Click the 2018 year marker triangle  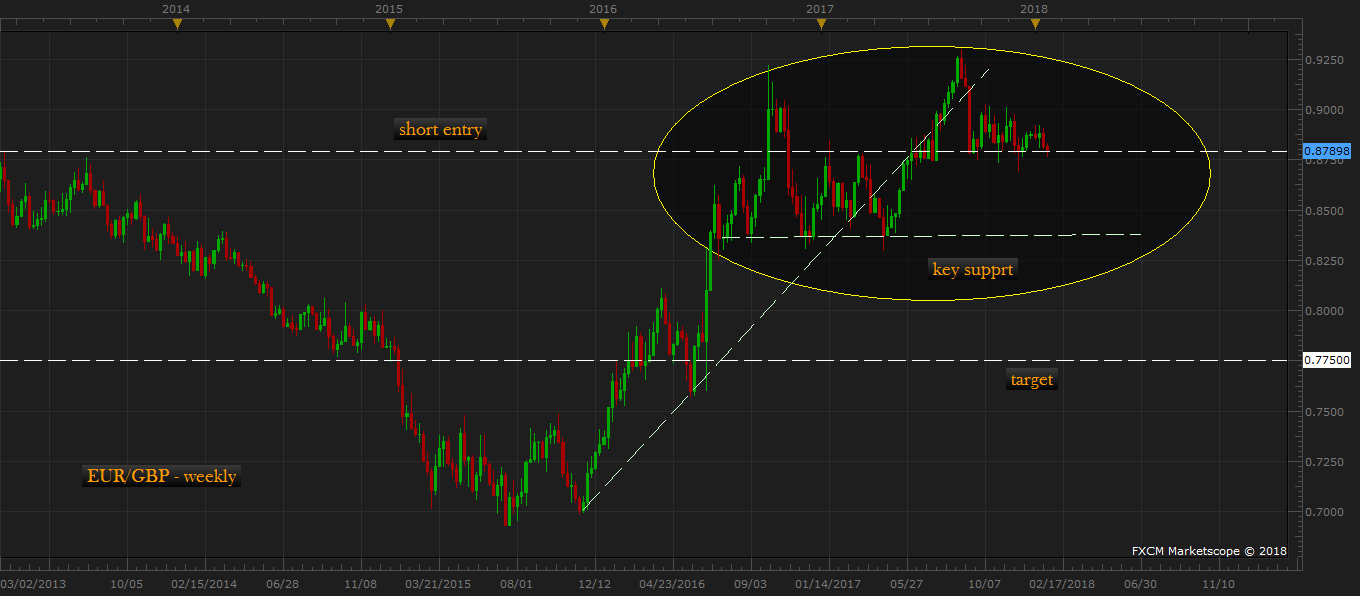point(1036,24)
